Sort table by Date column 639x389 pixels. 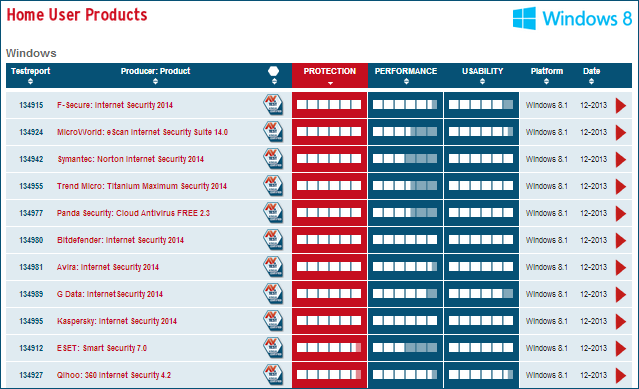(591, 75)
